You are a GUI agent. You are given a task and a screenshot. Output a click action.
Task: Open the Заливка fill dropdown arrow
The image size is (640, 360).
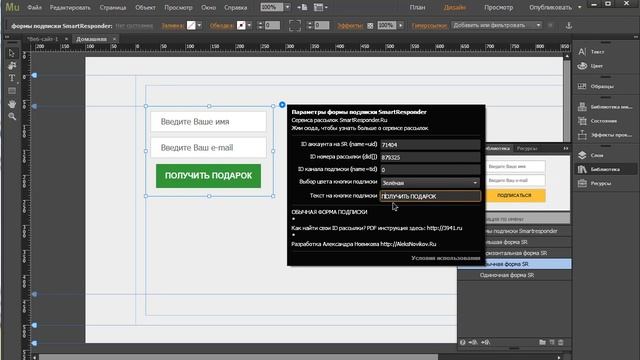click(x=199, y=25)
